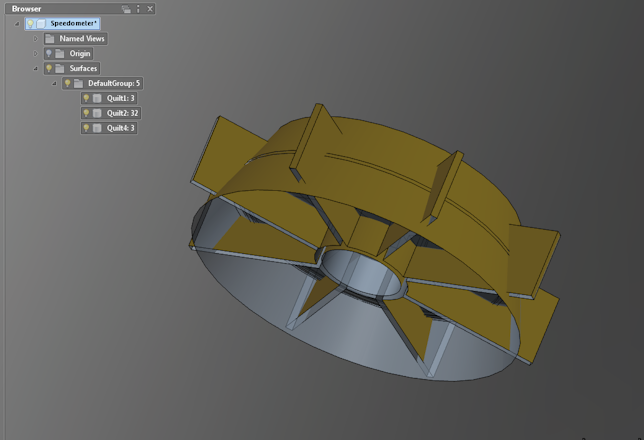Viewport: 644px width, 440px height.
Task: Close the Browser panel
Action: 150,9
